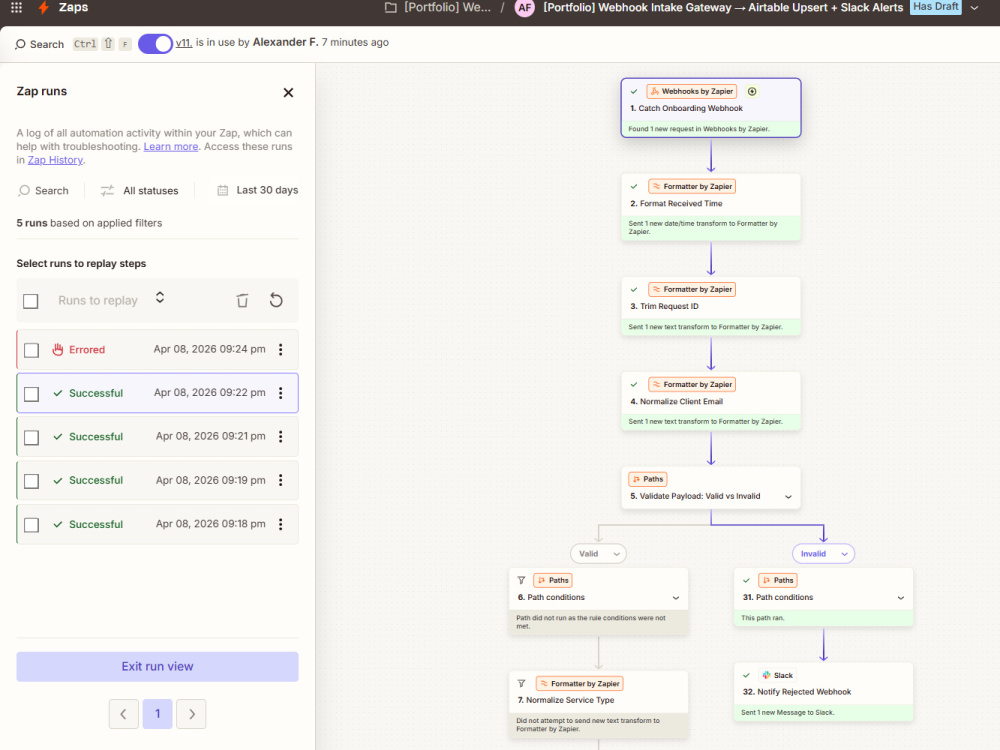Expand step 6 Path conditions chevron
Image resolution: width=1000 pixels, height=750 pixels.
tap(676, 598)
